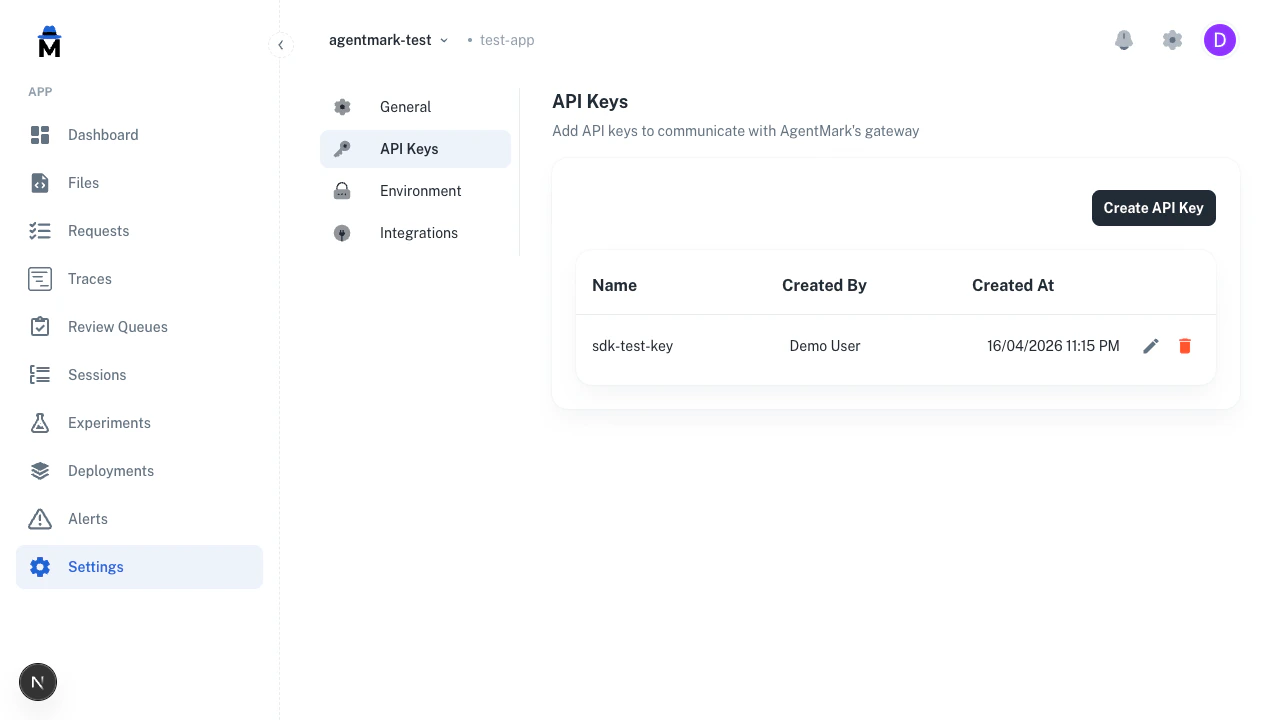Select the General settings item

(405, 107)
